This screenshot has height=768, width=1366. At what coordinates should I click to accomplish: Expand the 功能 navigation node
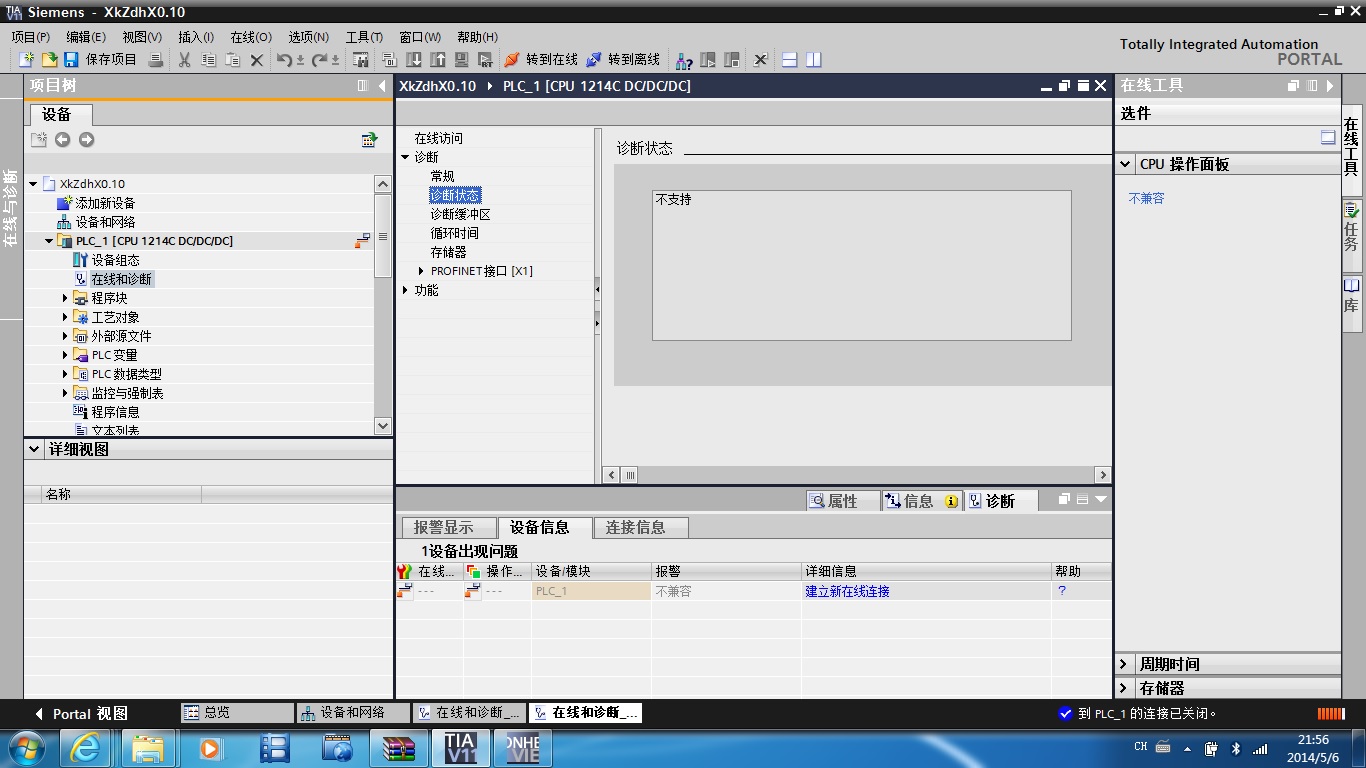coord(405,290)
